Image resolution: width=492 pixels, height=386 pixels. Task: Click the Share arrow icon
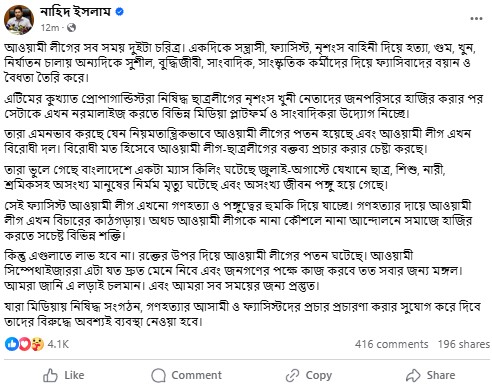point(413,375)
